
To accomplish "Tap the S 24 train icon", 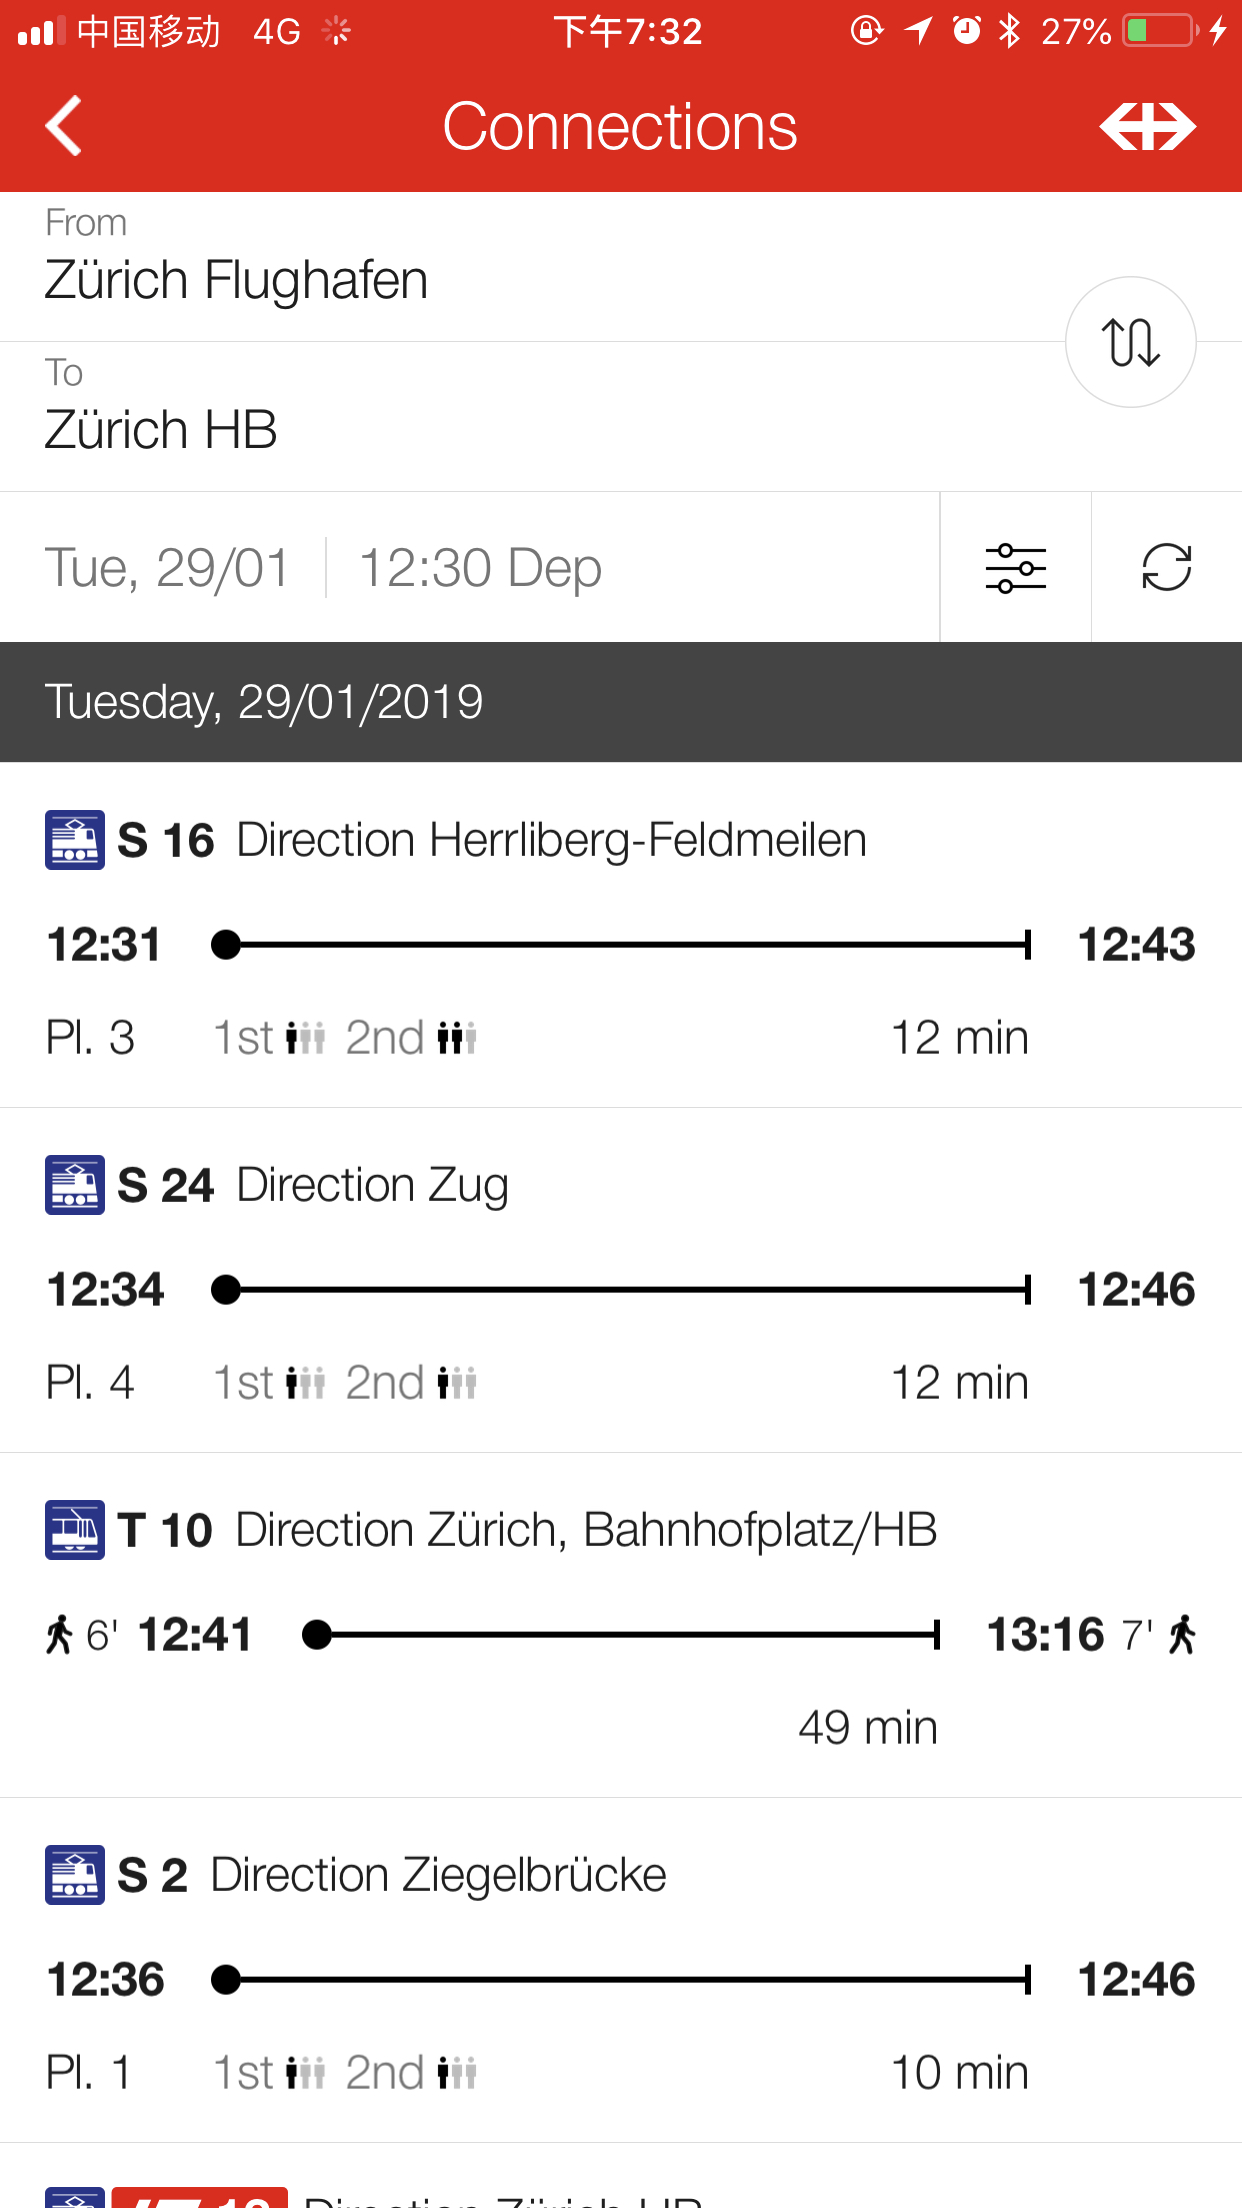I will coord(75,1185).
